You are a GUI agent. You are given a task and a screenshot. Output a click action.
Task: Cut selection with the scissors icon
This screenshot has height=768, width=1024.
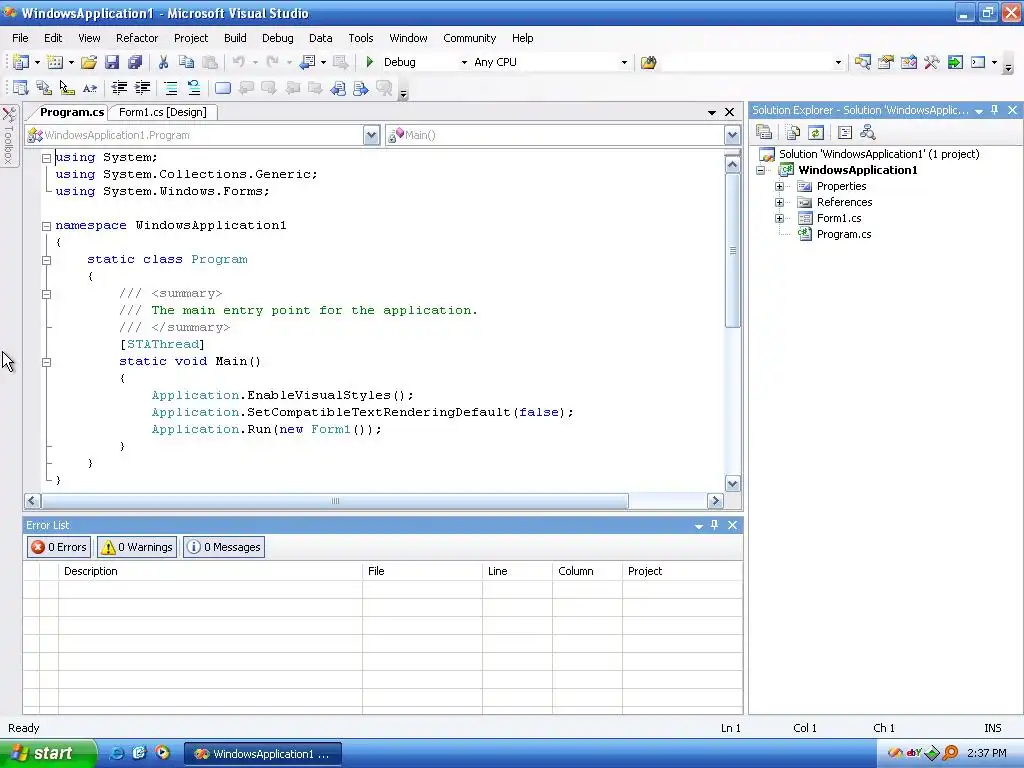point(163,62)
